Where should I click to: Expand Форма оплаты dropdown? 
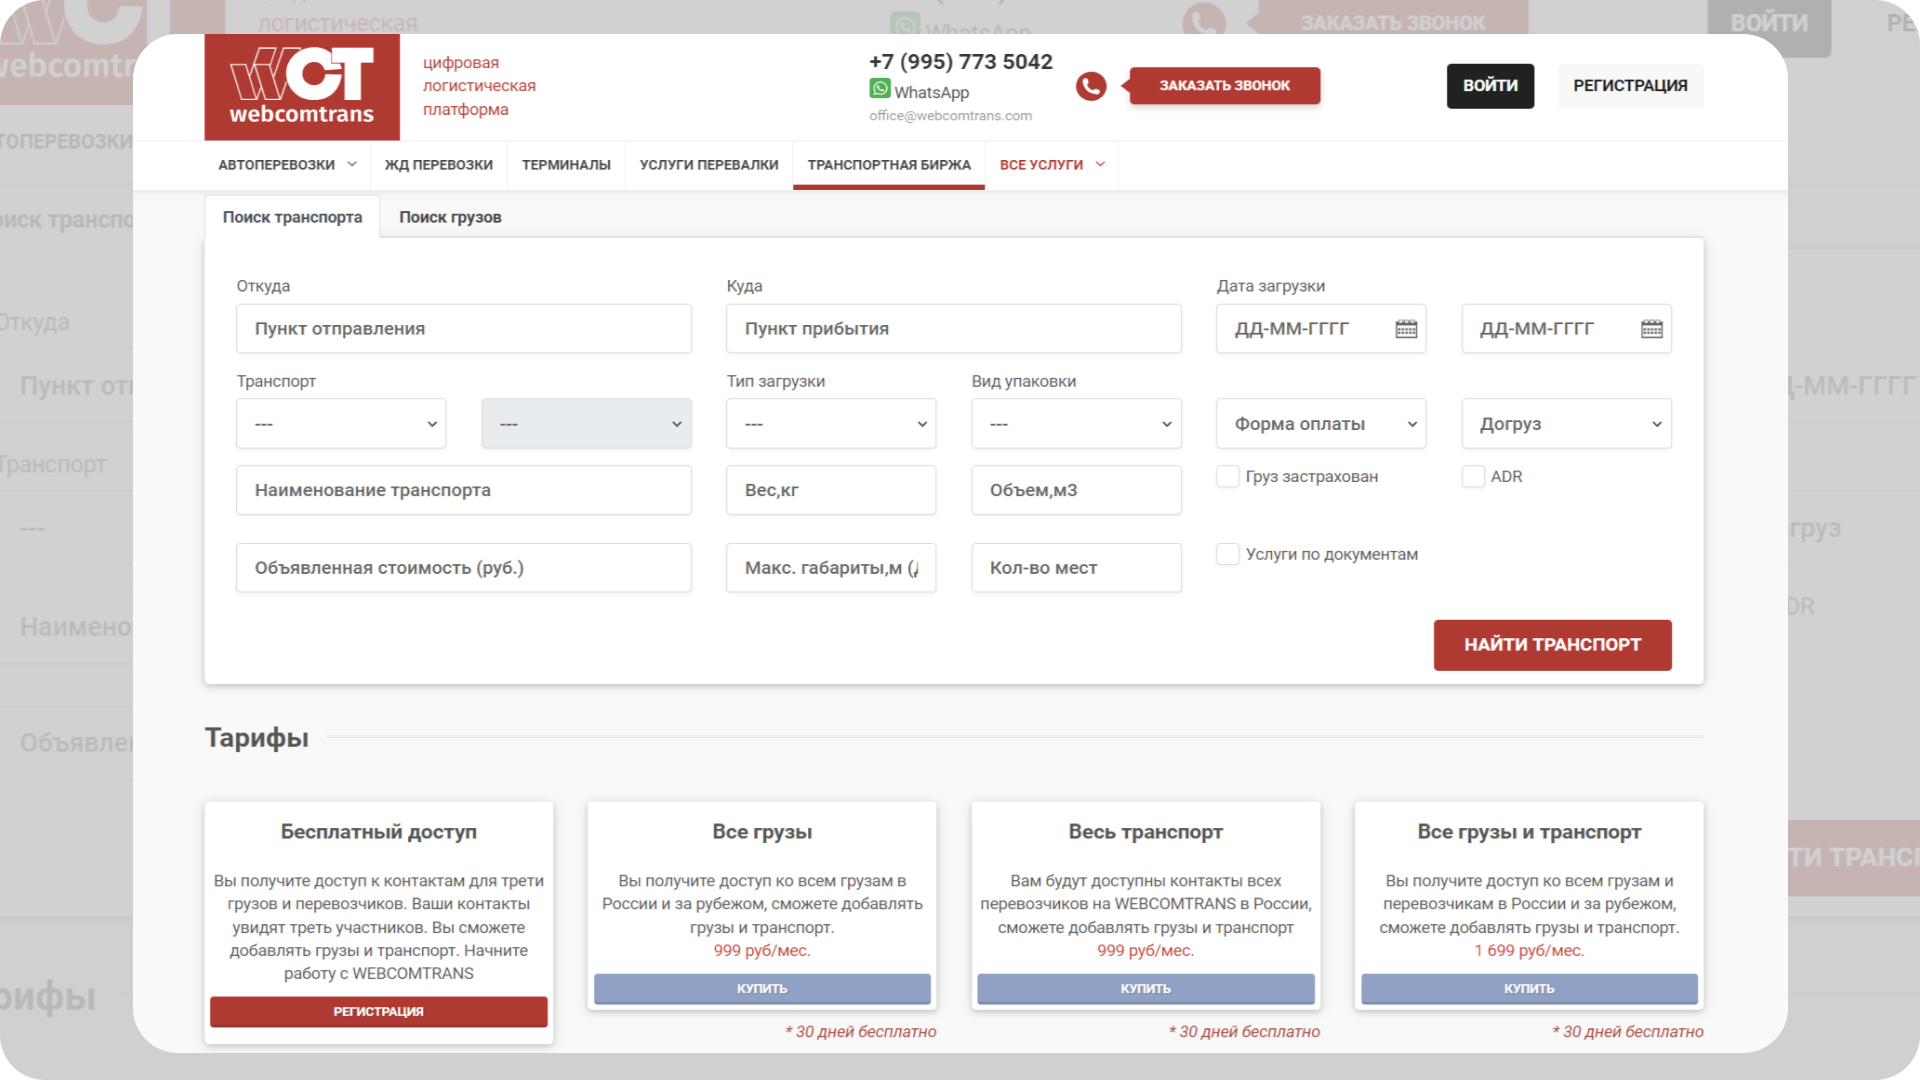tap(1321, 424)
